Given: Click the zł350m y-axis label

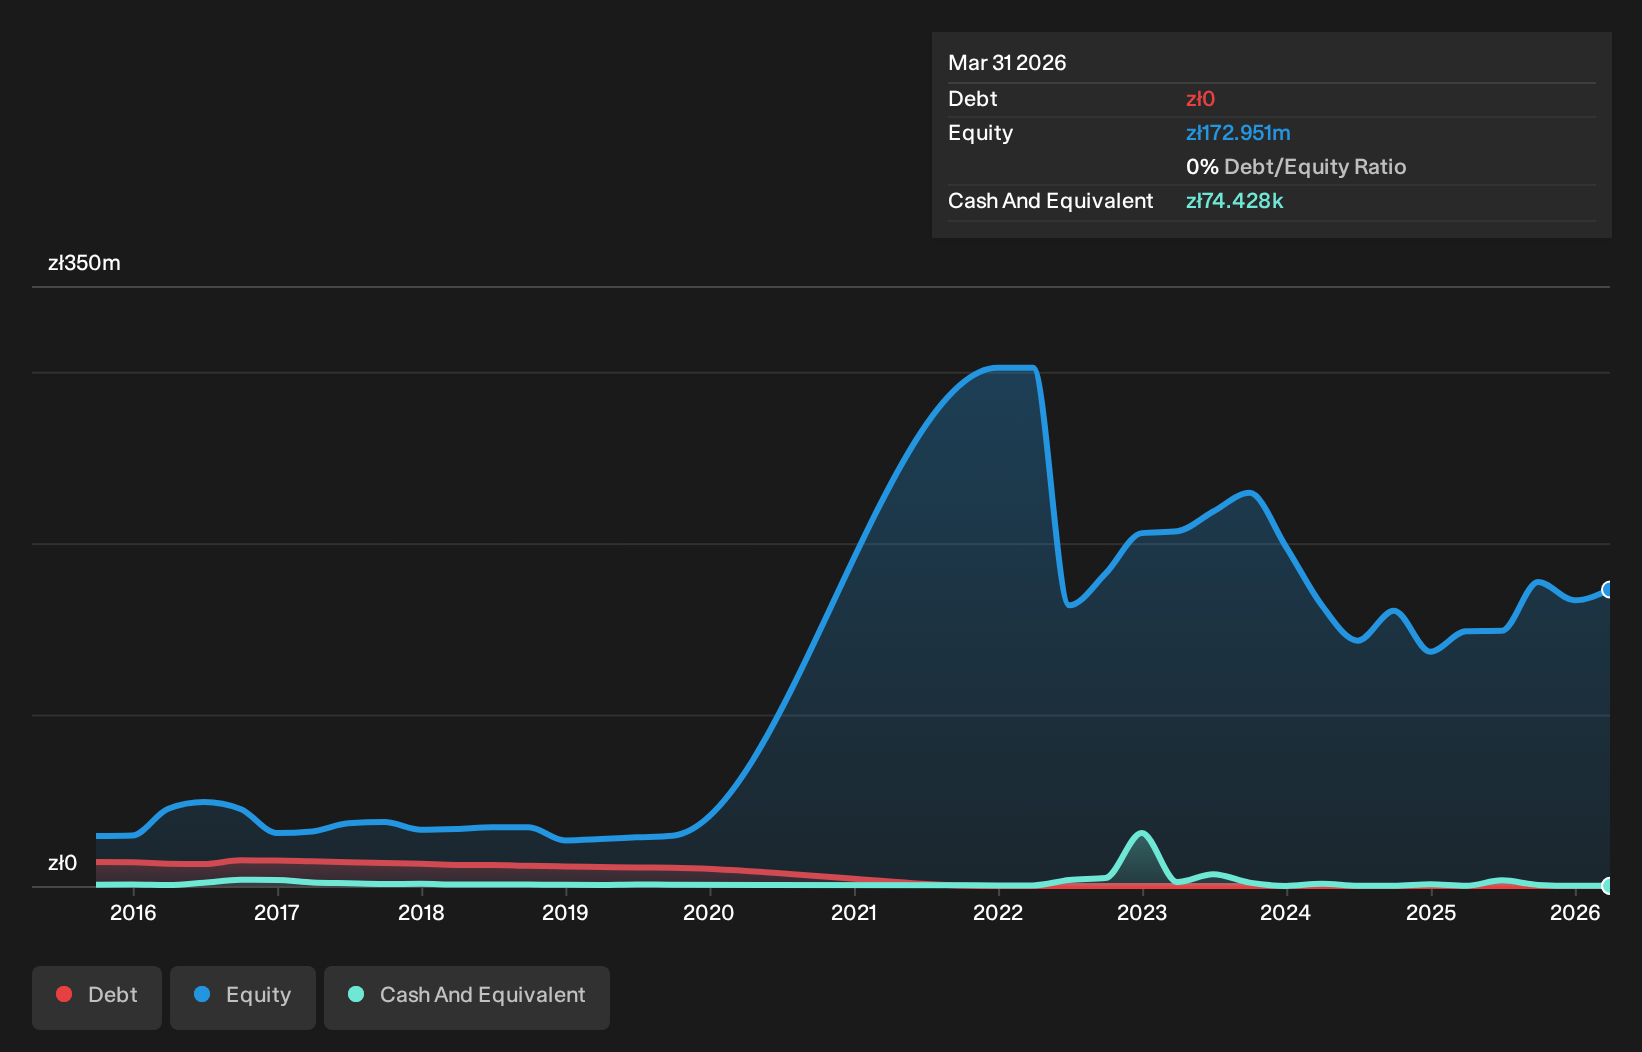Looking at the screenshot, I should (x=84, y=263).
